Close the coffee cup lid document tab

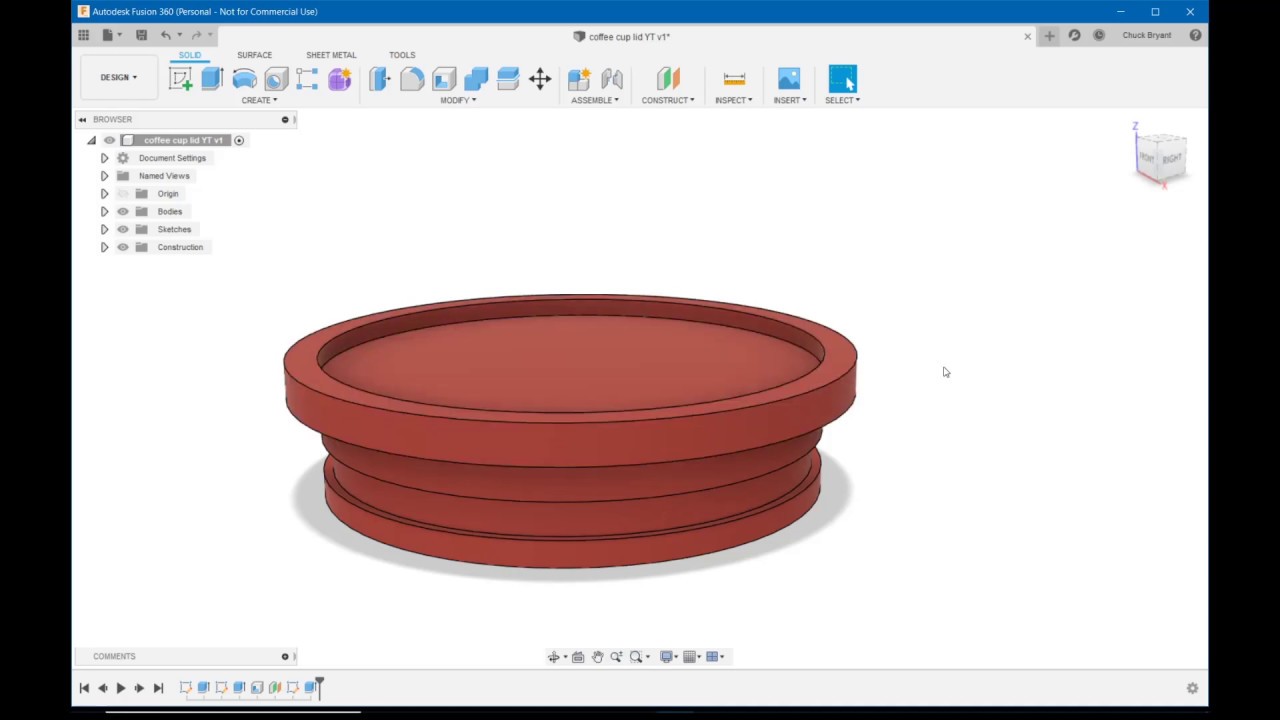(1027, 36)
